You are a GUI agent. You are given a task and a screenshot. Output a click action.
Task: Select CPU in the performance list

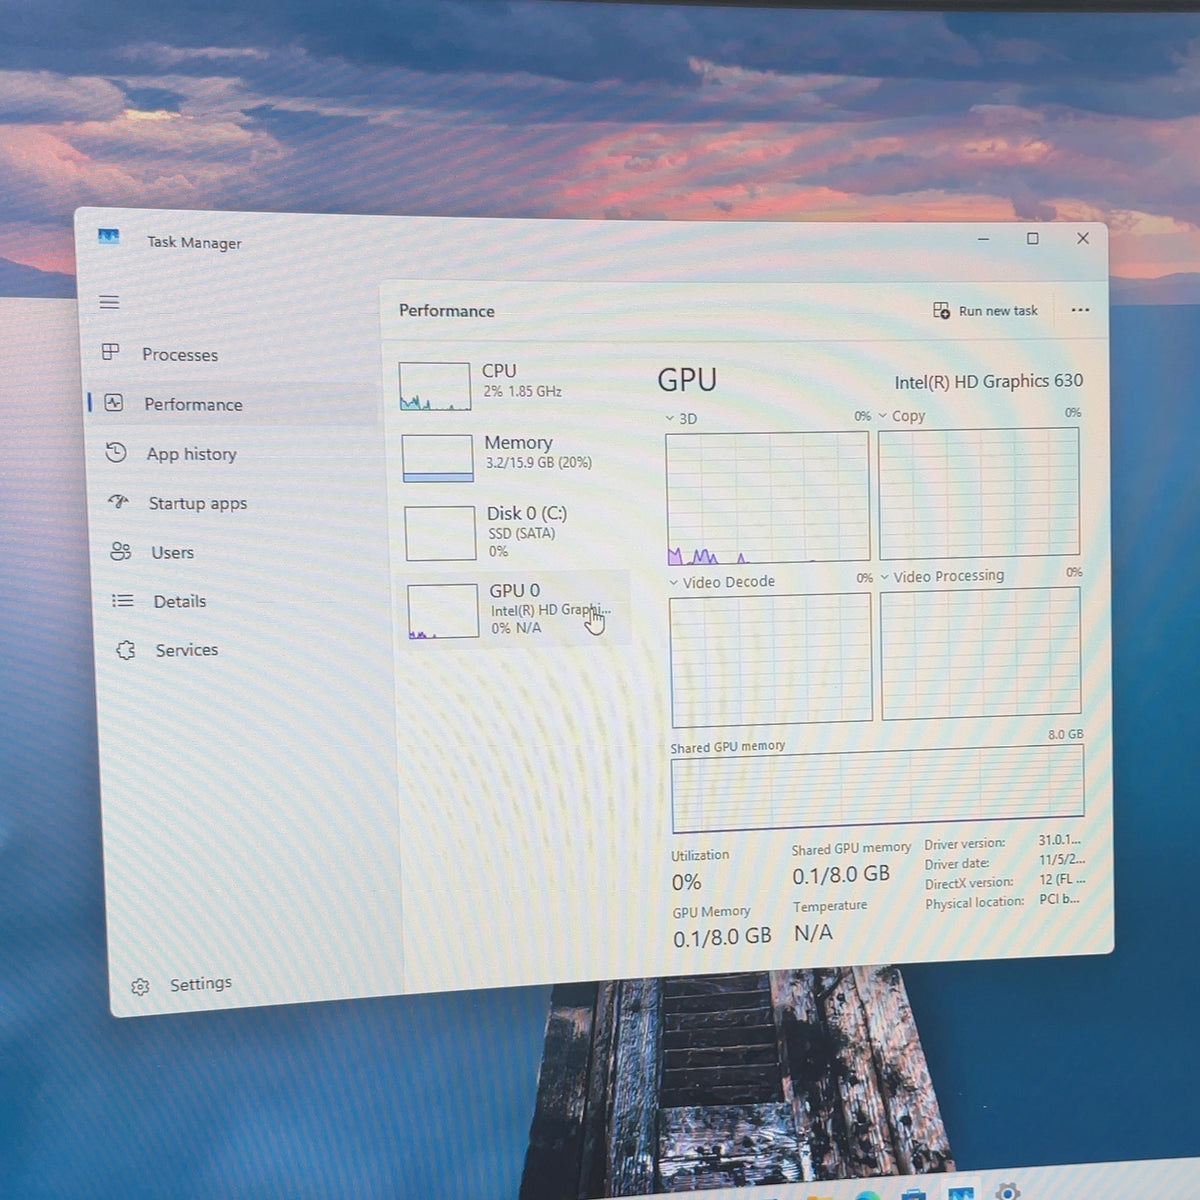(x=510, y=384)
